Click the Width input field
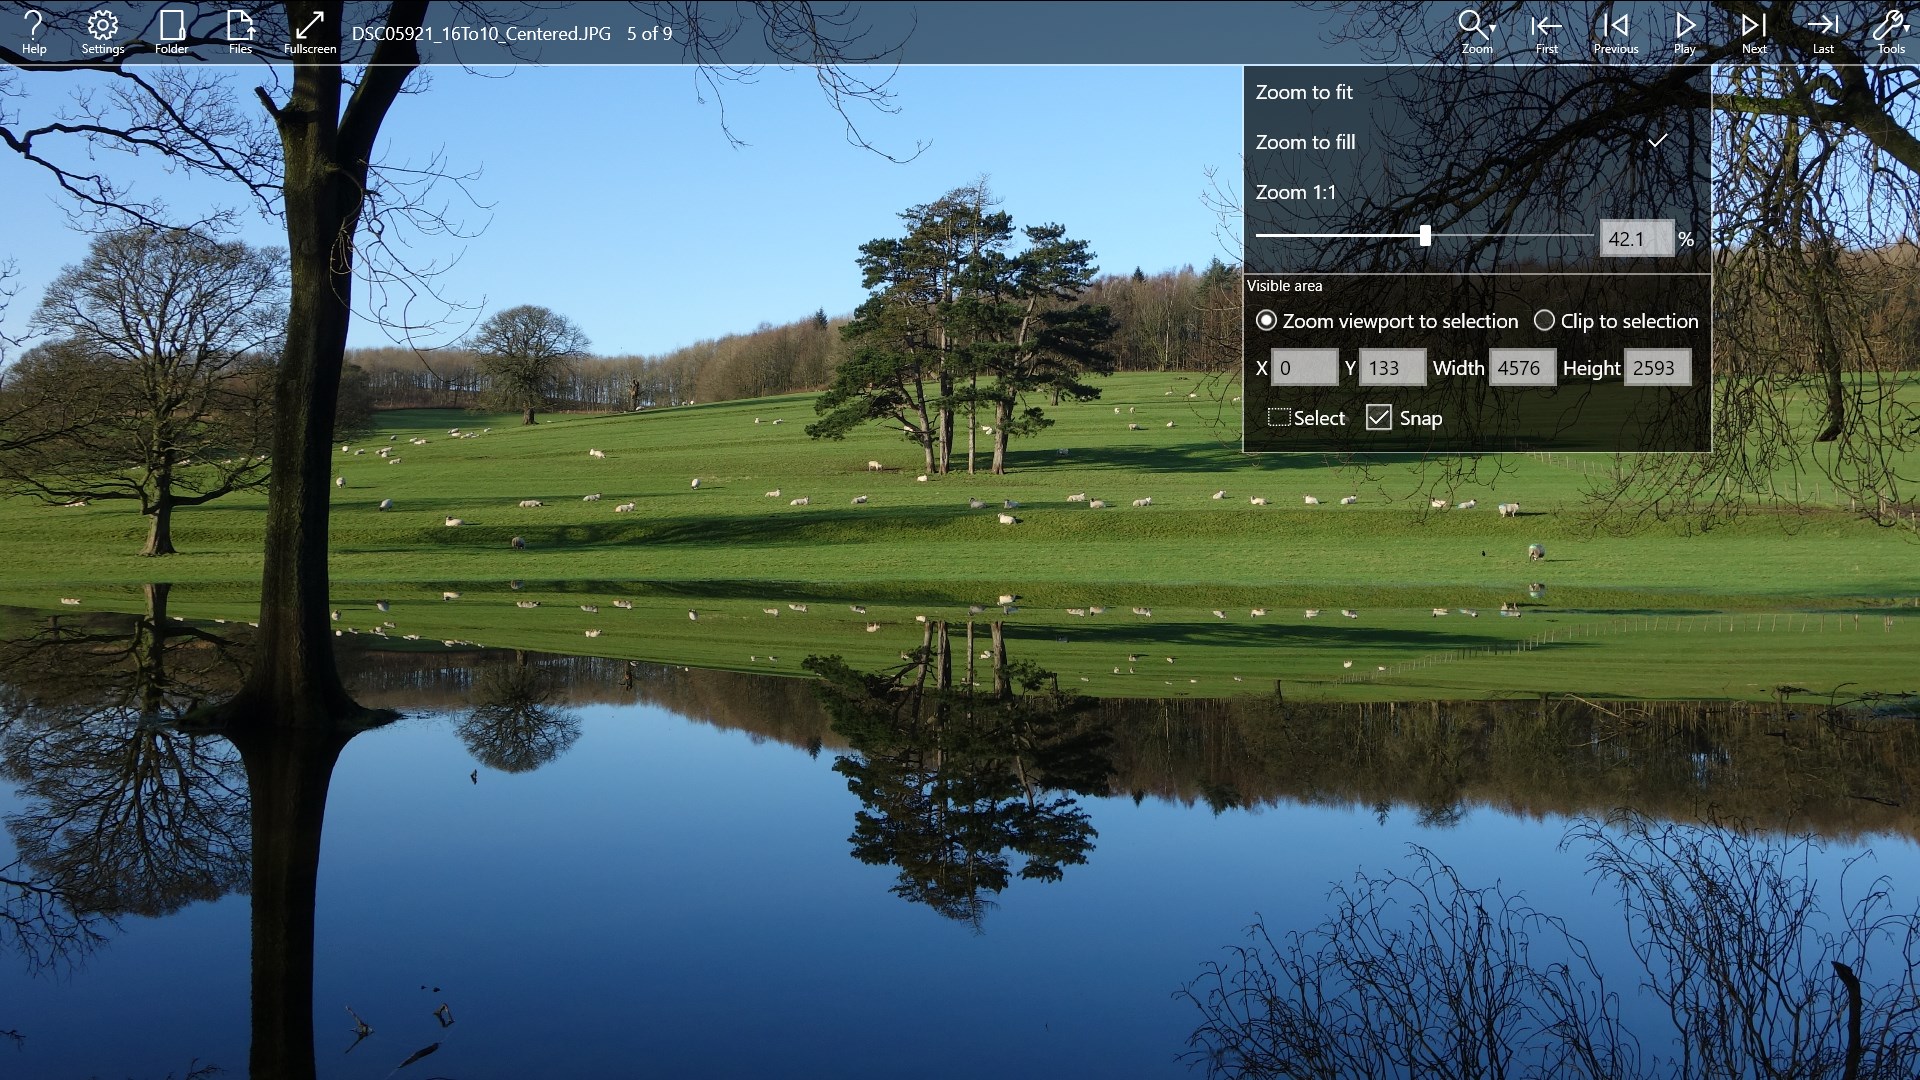This screenshot has height=1080, width=1920. click(x=1521, y=368)
